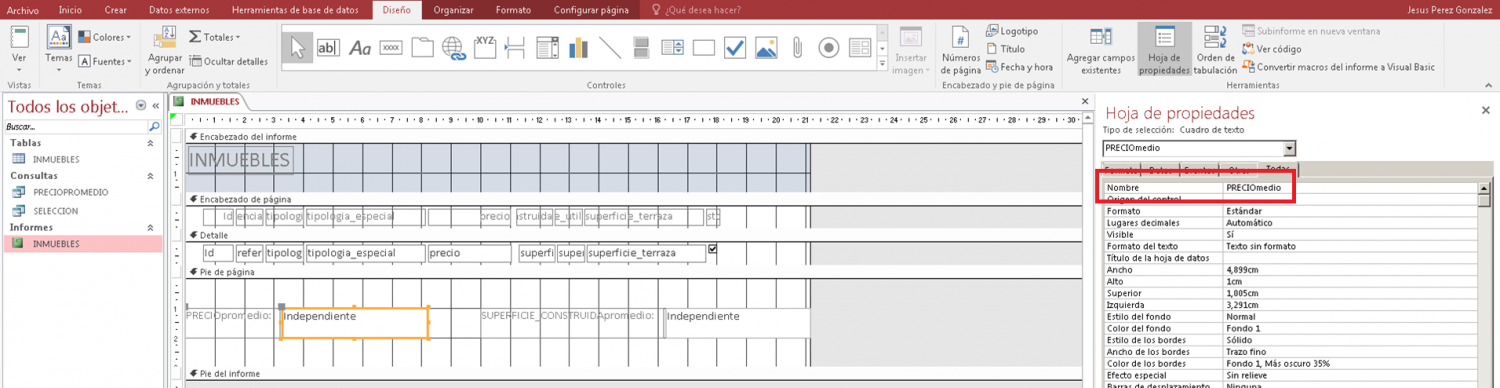Toggle the checkbox in the Detalle section

click(x=712, y=249)
